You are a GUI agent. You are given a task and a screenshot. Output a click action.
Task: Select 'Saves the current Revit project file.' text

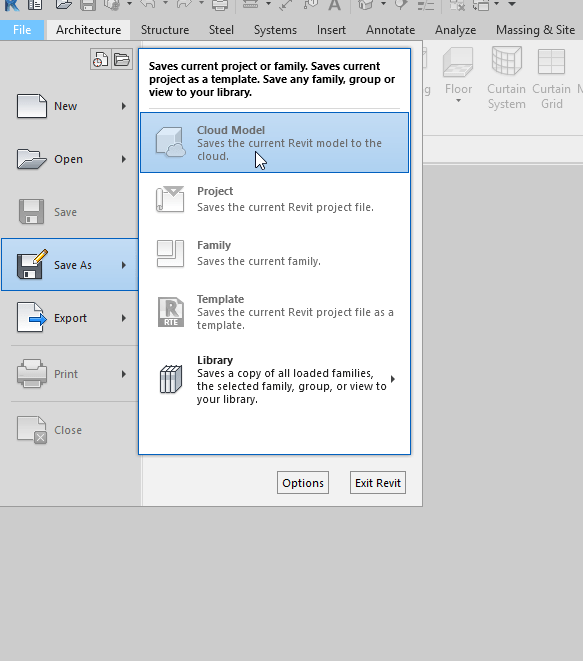tap(285, 207)
